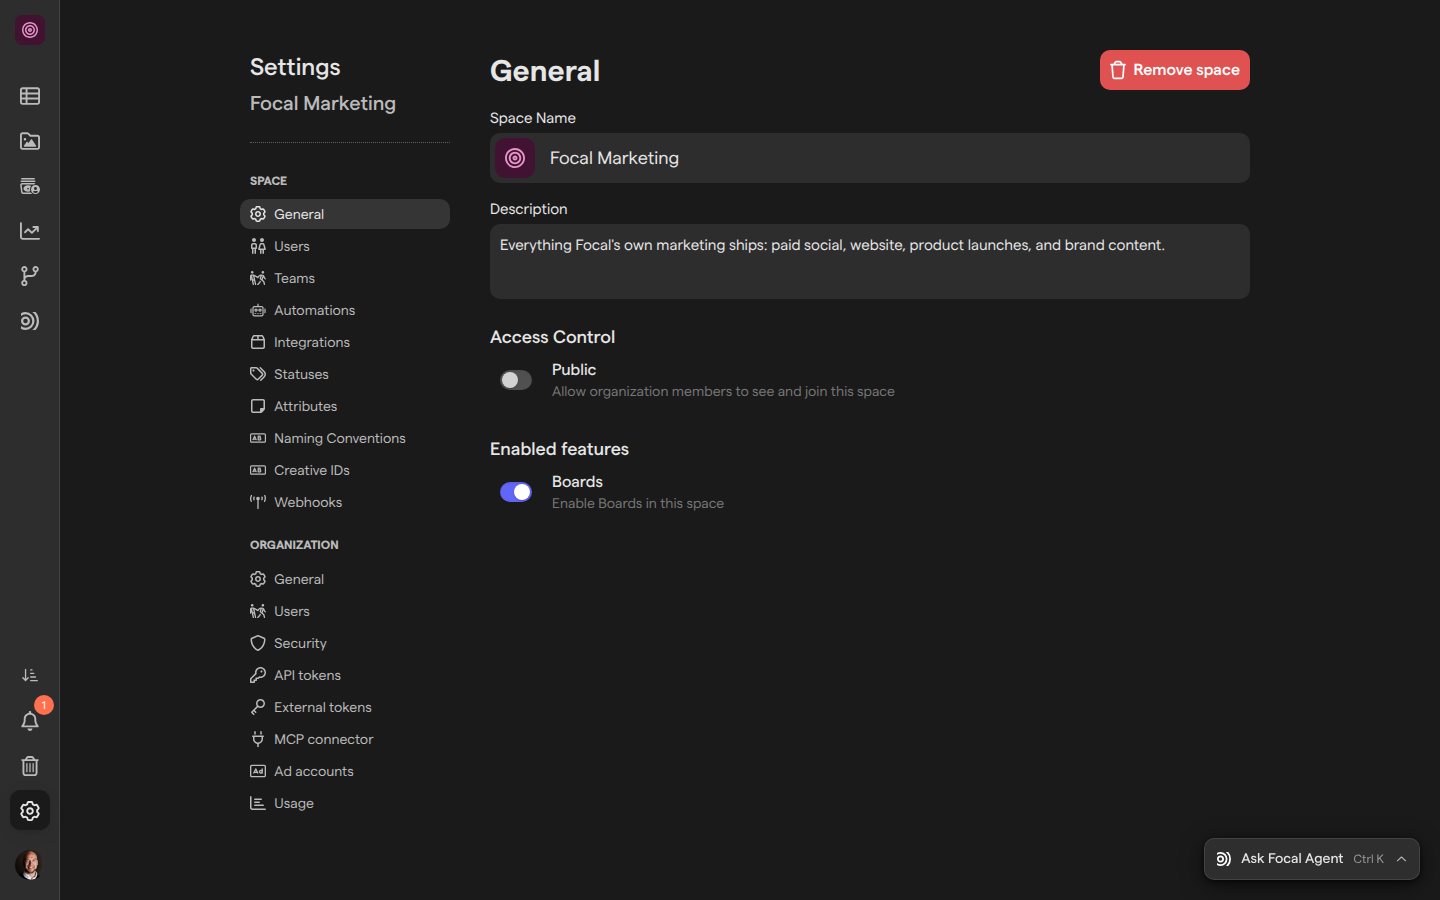Open the branch workflow icon in left rail
Screen dimensions: 1440x900
(30, 276)
